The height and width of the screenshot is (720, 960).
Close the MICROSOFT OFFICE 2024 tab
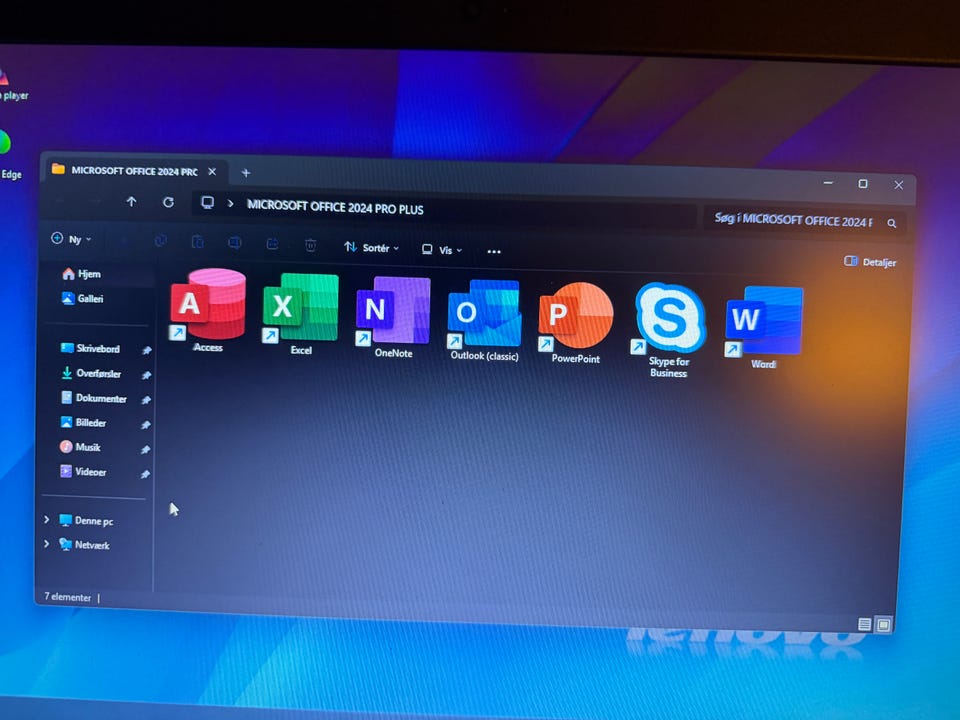[x=212, y=172]
